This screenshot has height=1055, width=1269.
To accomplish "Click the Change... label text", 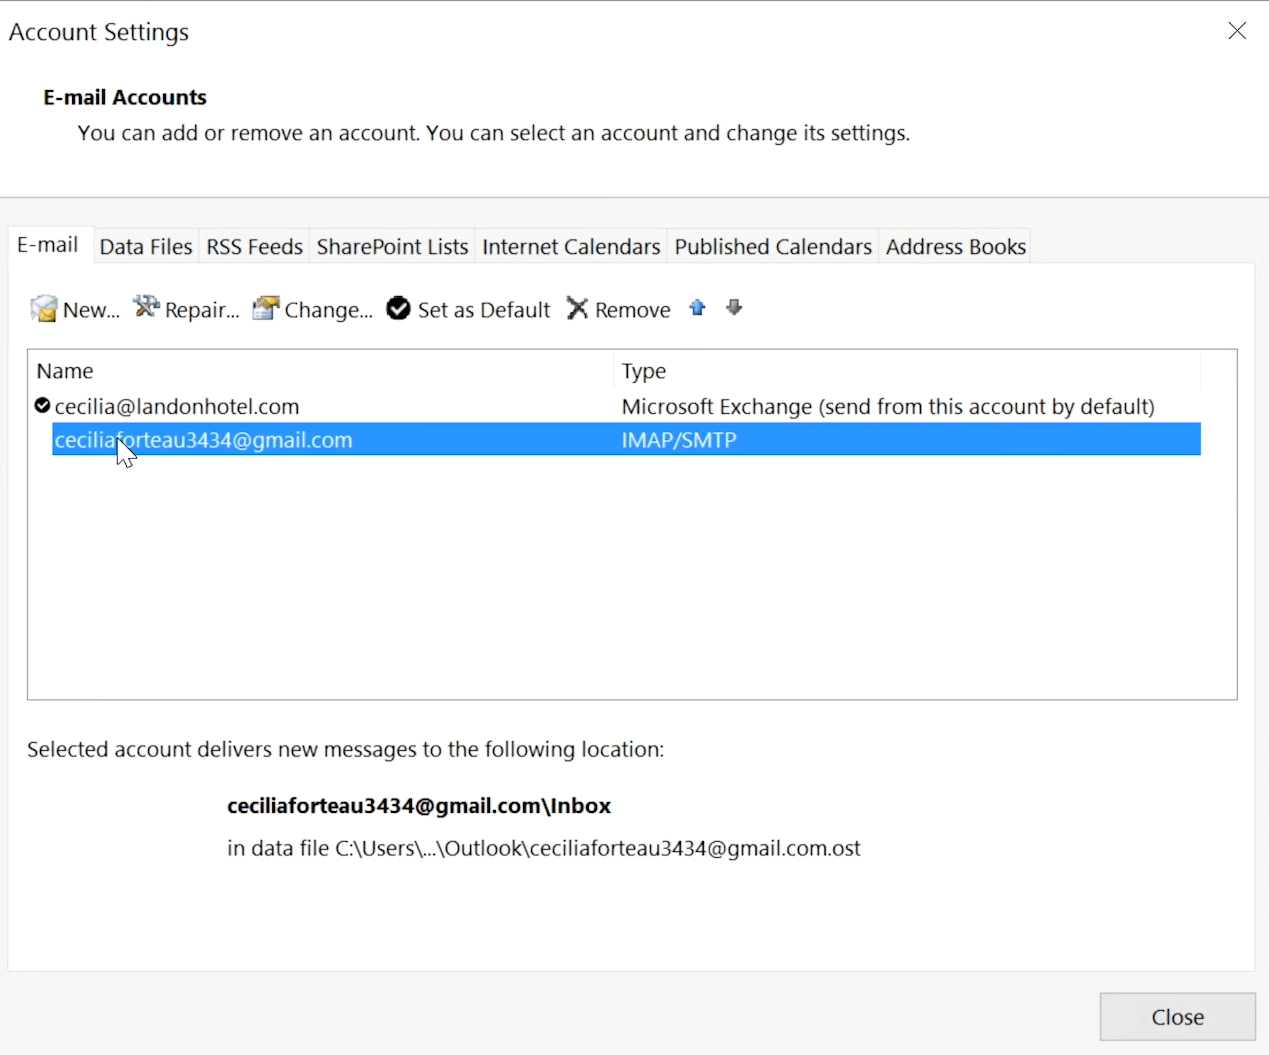I will pyautogui.click(x=328, y=310).
